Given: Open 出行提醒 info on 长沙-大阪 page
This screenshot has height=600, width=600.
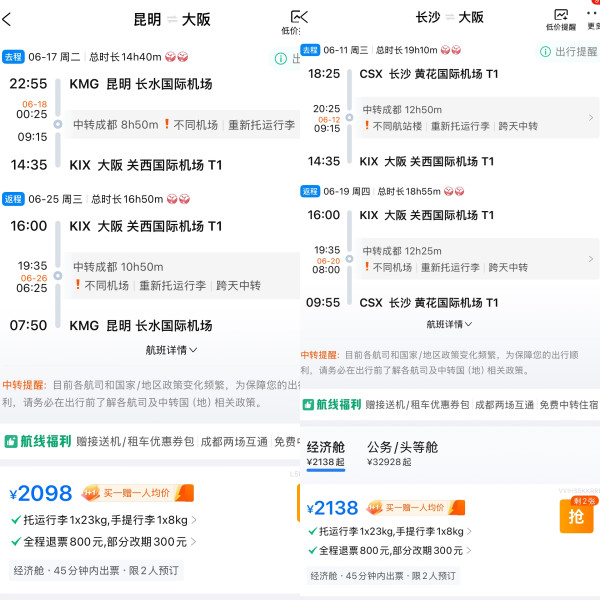Looking at the screenshot, I should [569, 51].
